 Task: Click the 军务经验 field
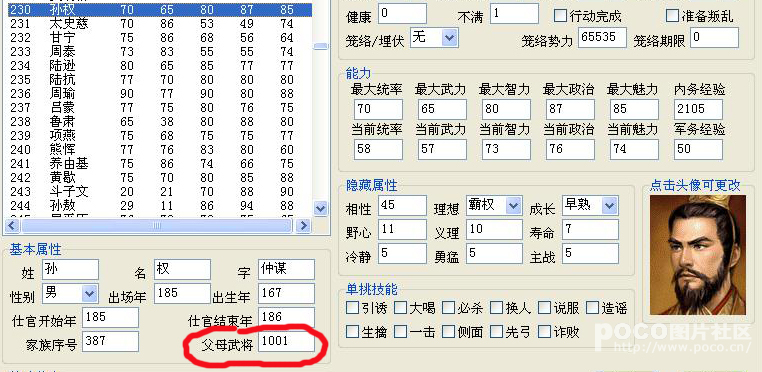698,149
